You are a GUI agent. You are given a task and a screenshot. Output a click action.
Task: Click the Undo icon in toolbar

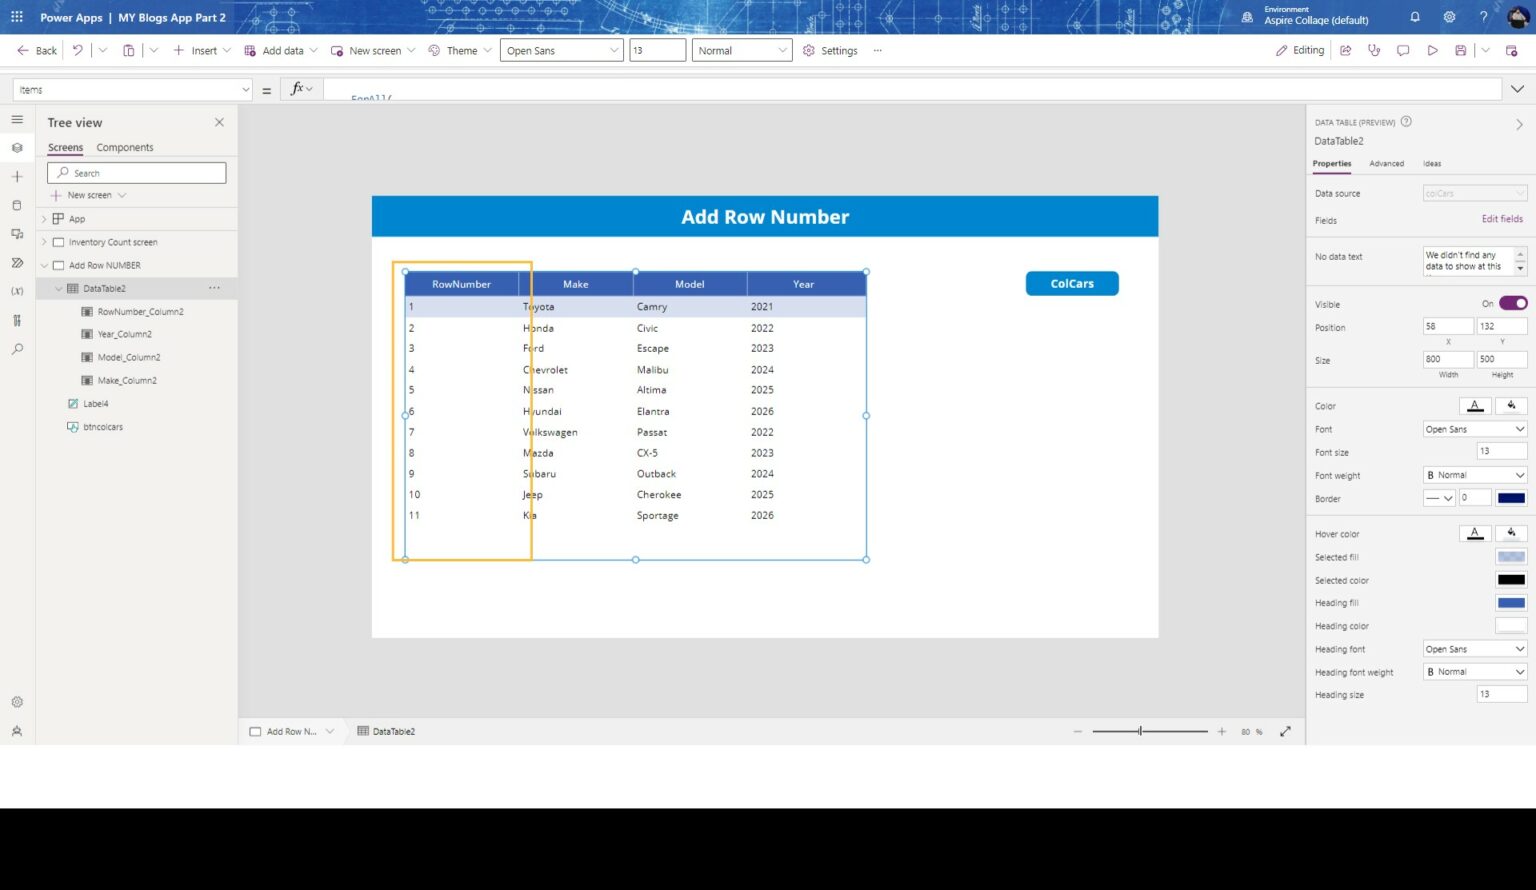pyautogui.click(x=77, y=50)
